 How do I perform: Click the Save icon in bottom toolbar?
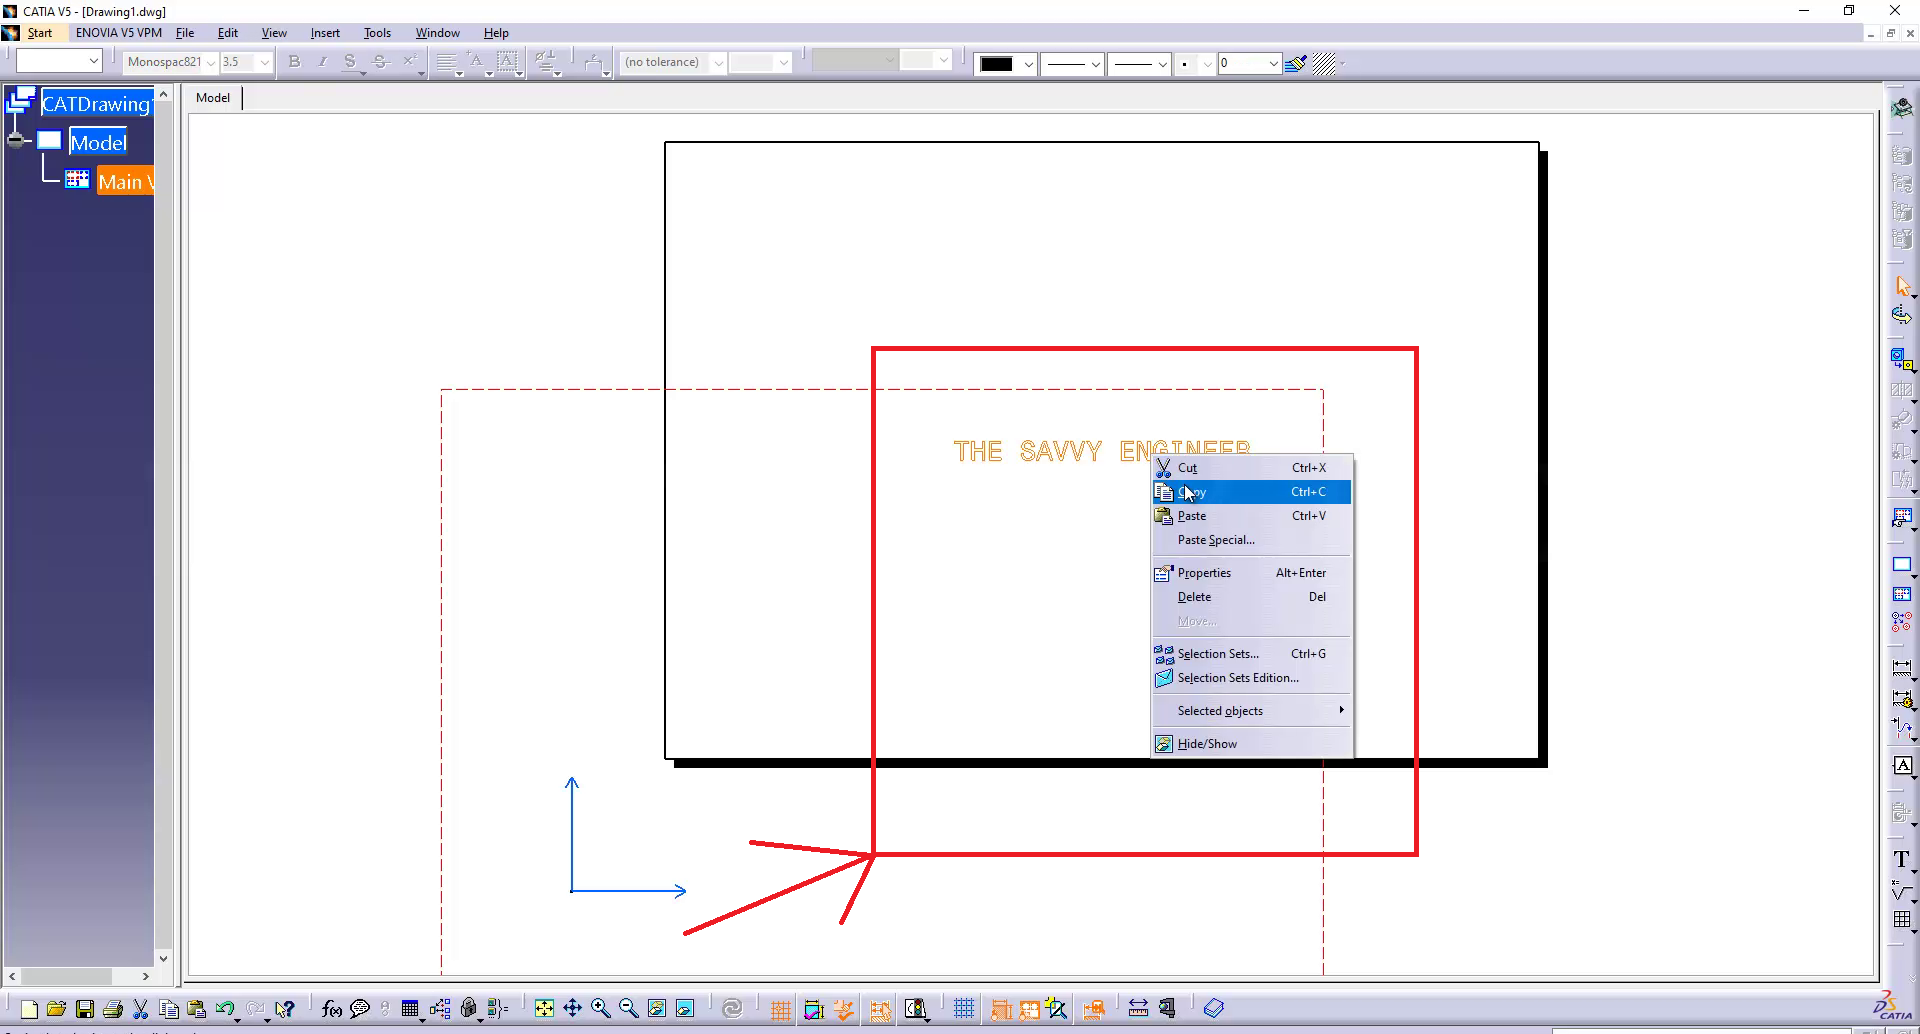[x=85, y=1009]
